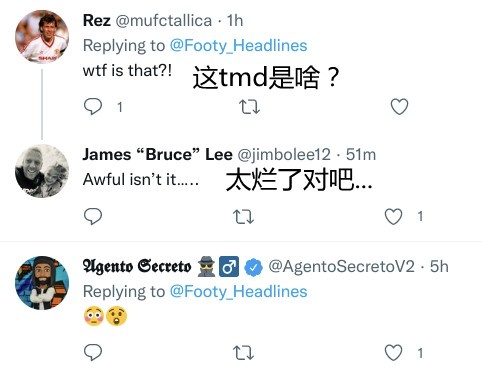Open Agento Secreto's cartoon avatar
The width and height of the screenshot is (482, 368).
pyautogui.click(x=42, y=283)
